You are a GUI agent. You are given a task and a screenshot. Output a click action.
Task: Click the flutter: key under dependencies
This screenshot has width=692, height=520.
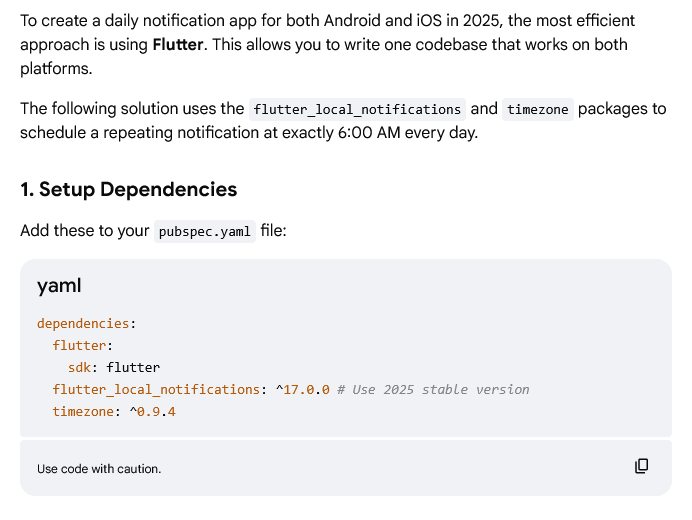[83, 346]
